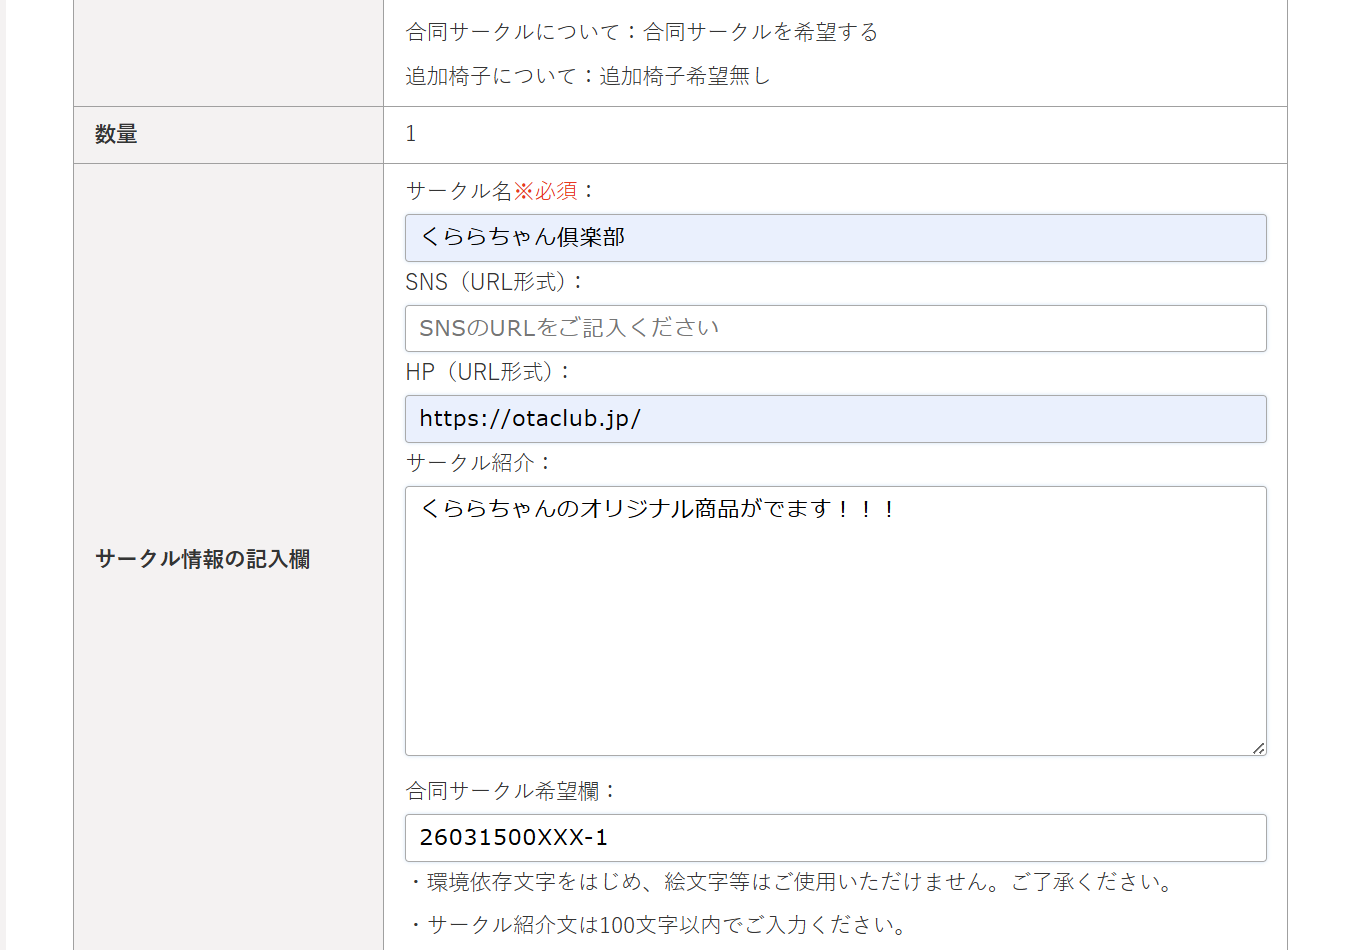Click the サークル名 label text
The width and height of the screenshot is (1353, 950).
(x=458, y=191)
